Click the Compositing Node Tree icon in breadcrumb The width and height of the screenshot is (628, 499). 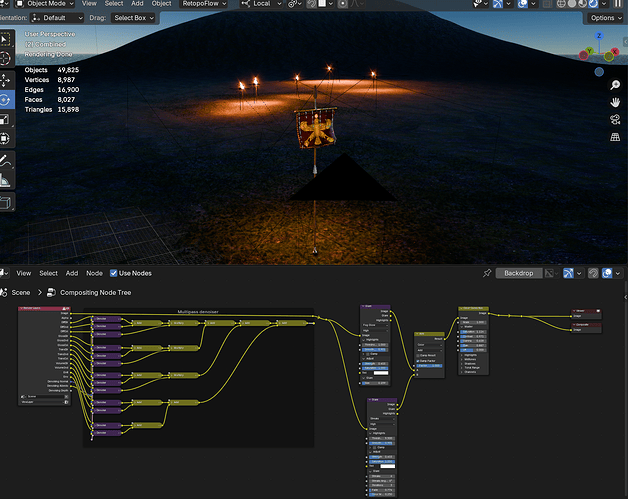point(51,292)
